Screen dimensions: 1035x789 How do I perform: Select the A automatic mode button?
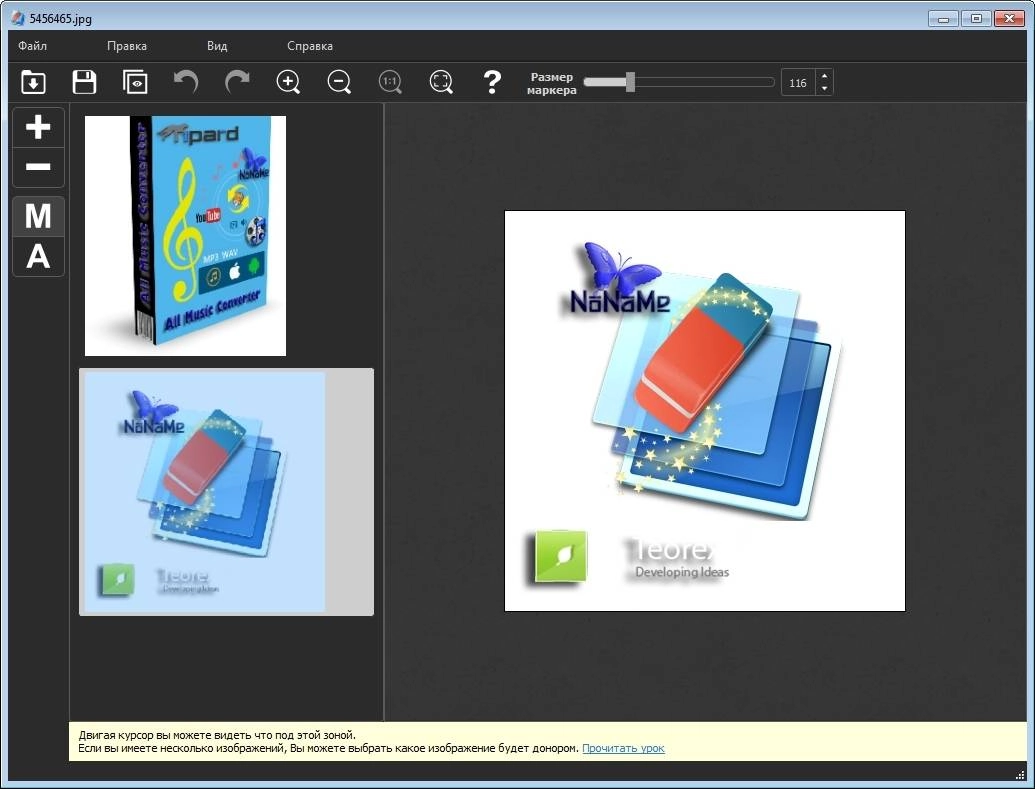[38, 256]
